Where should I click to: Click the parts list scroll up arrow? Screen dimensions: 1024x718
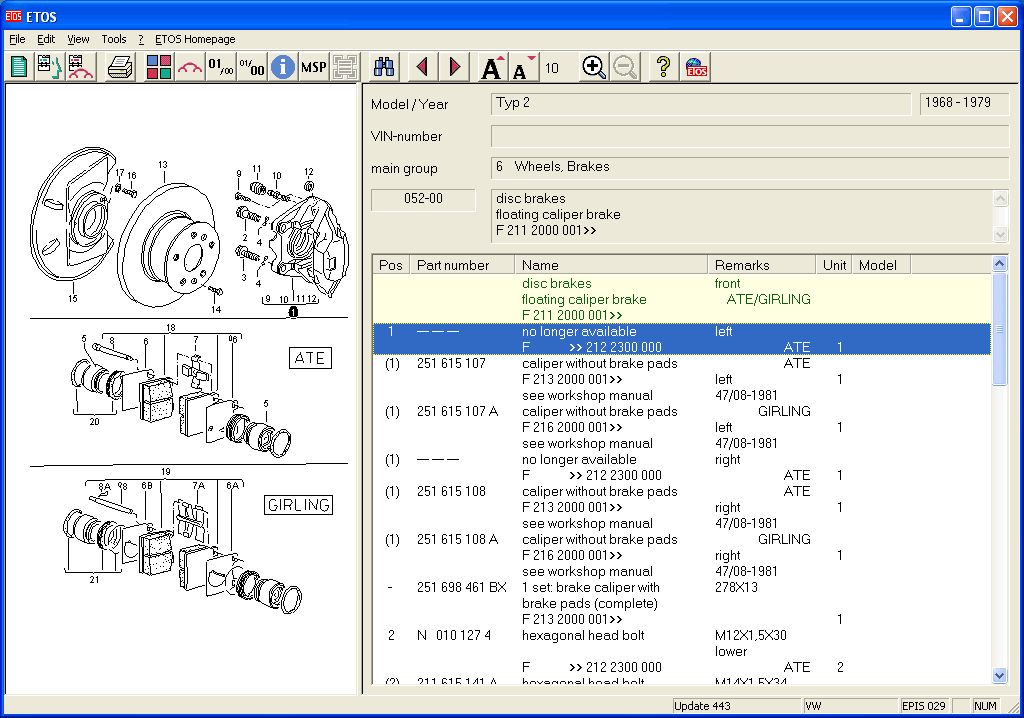(999, 263)
